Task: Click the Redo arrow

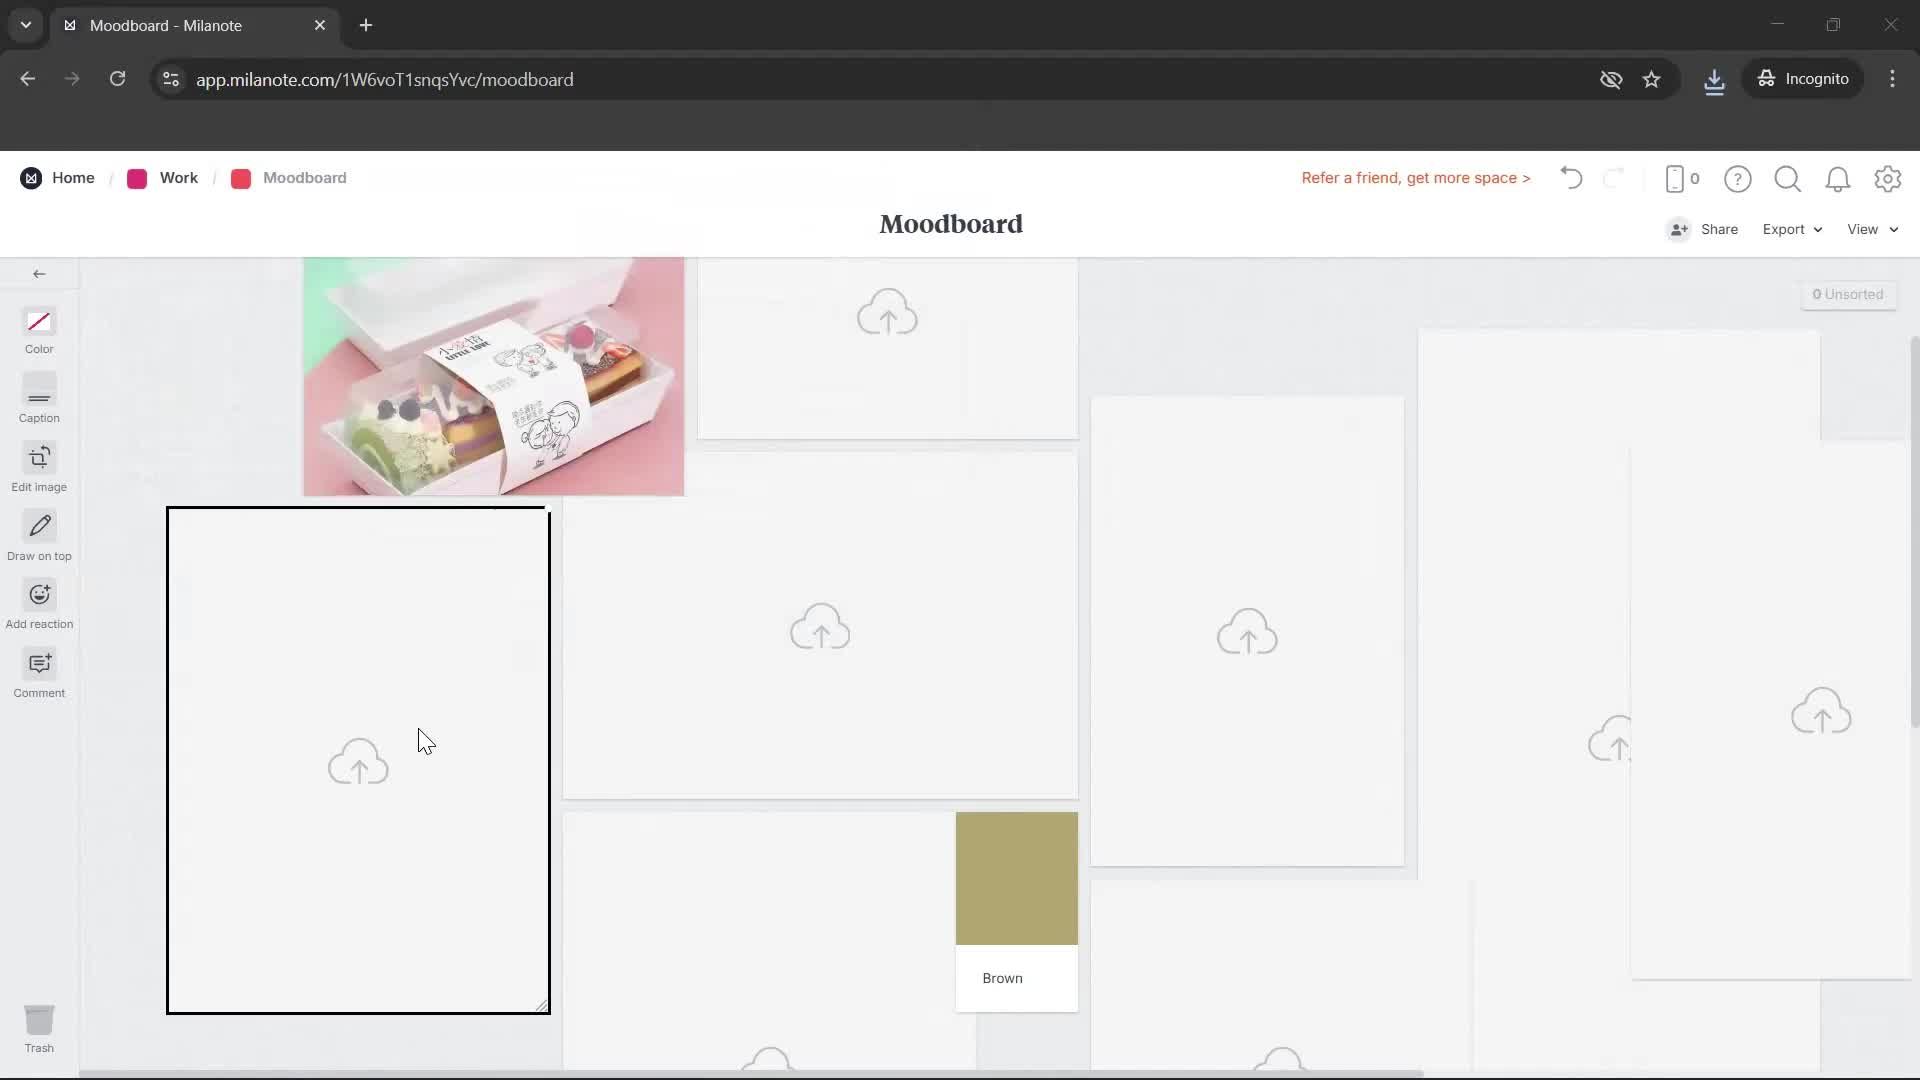Action: point(1615,178)
